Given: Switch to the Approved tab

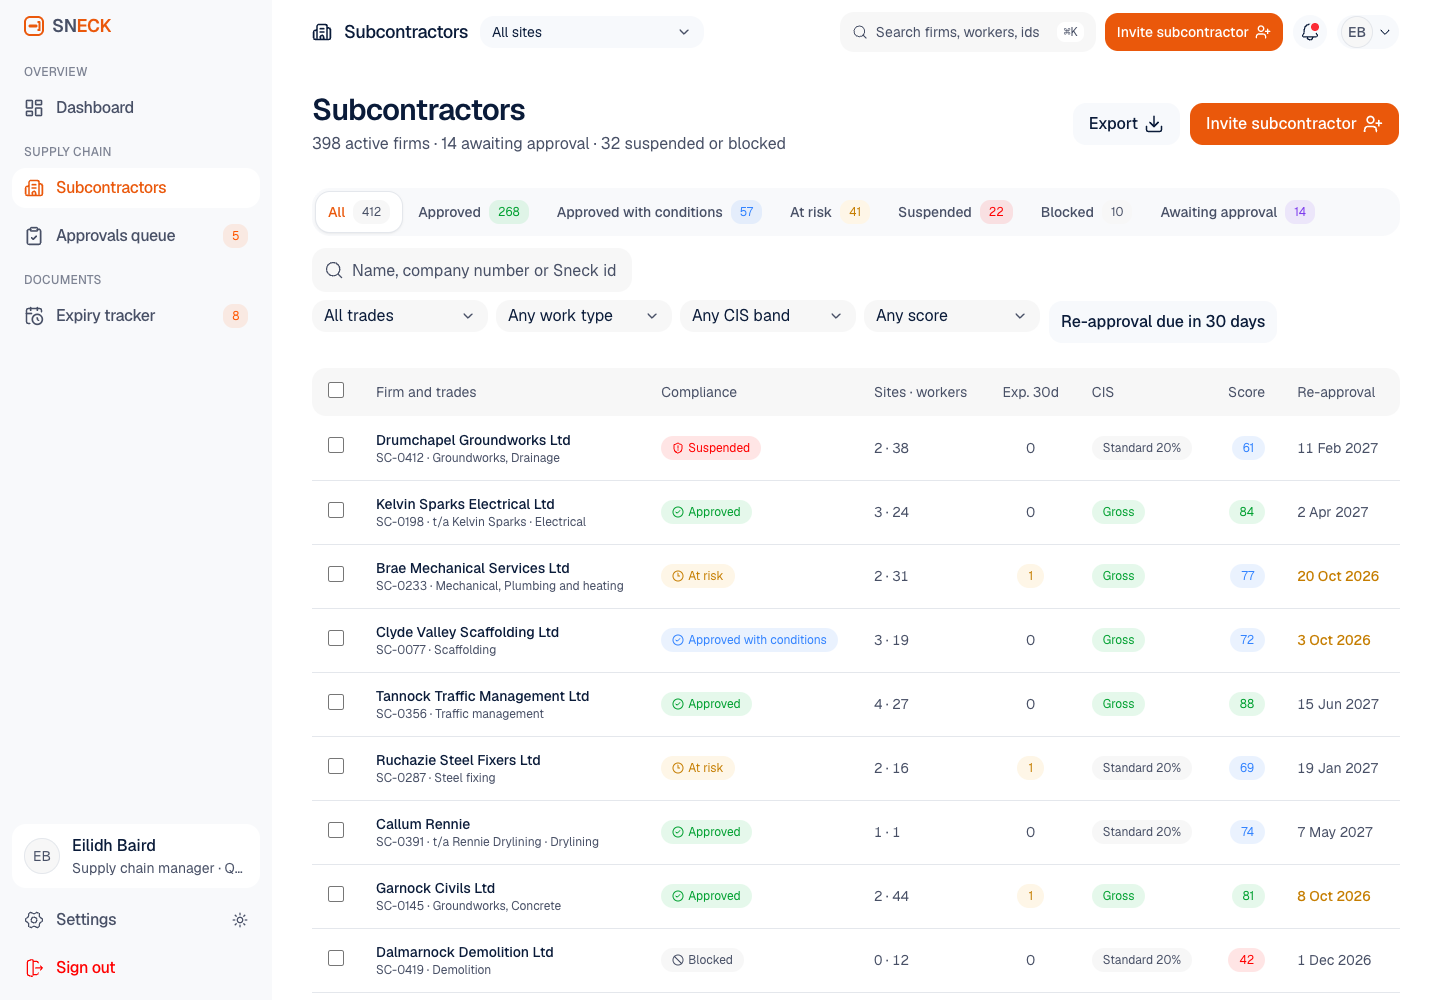Looking at the screenshot, I should click(x=473, y=212).
